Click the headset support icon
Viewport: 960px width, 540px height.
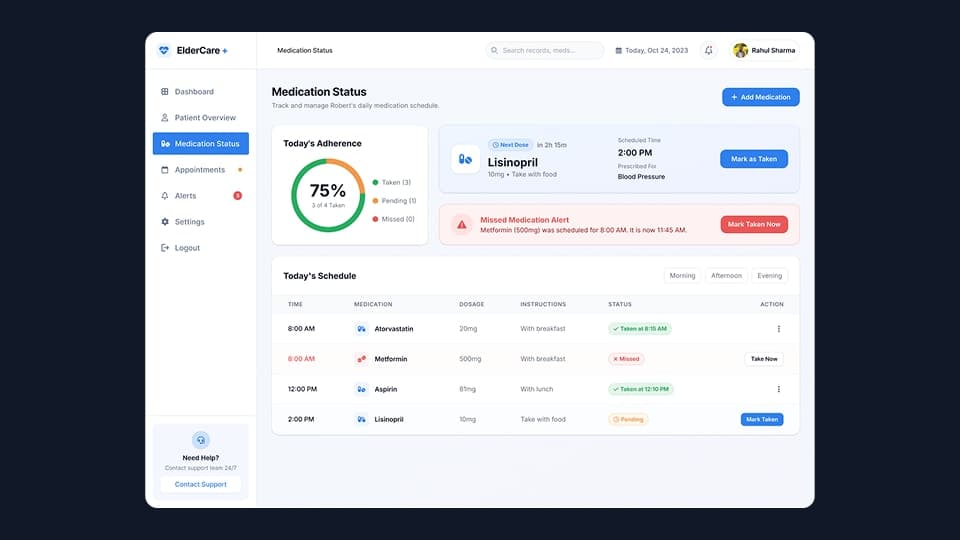[200, 440]
